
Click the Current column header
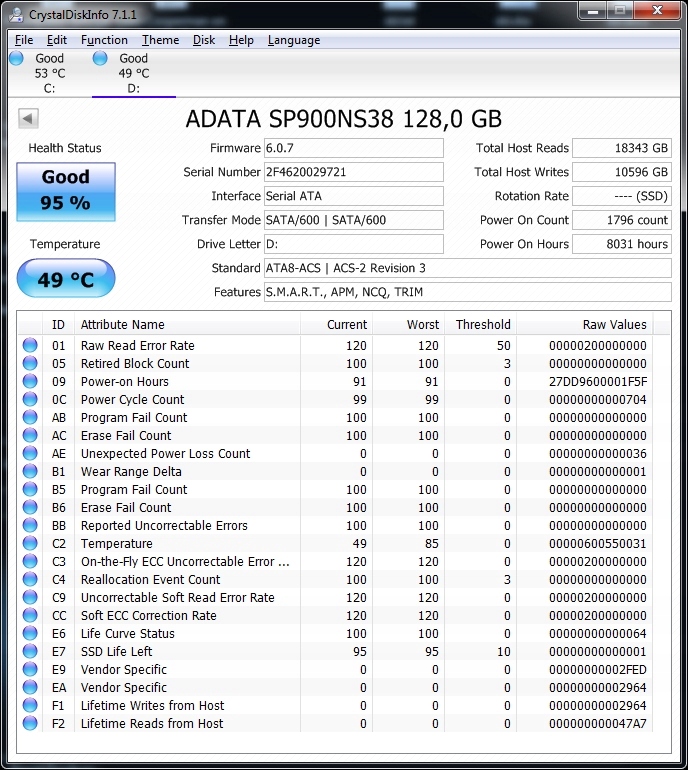click(x=336, y=325)
